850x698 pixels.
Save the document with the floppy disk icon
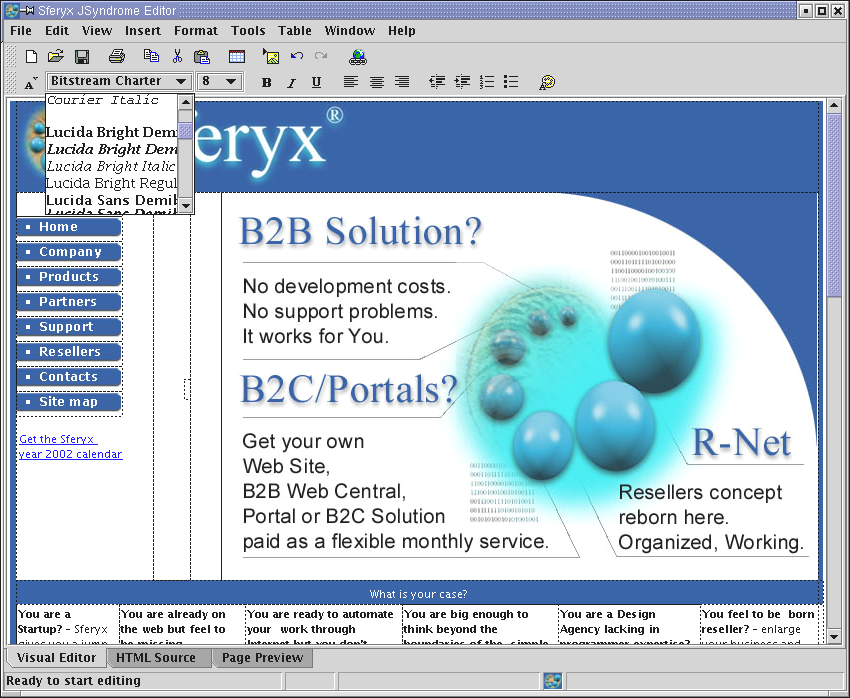click(82, 57)
